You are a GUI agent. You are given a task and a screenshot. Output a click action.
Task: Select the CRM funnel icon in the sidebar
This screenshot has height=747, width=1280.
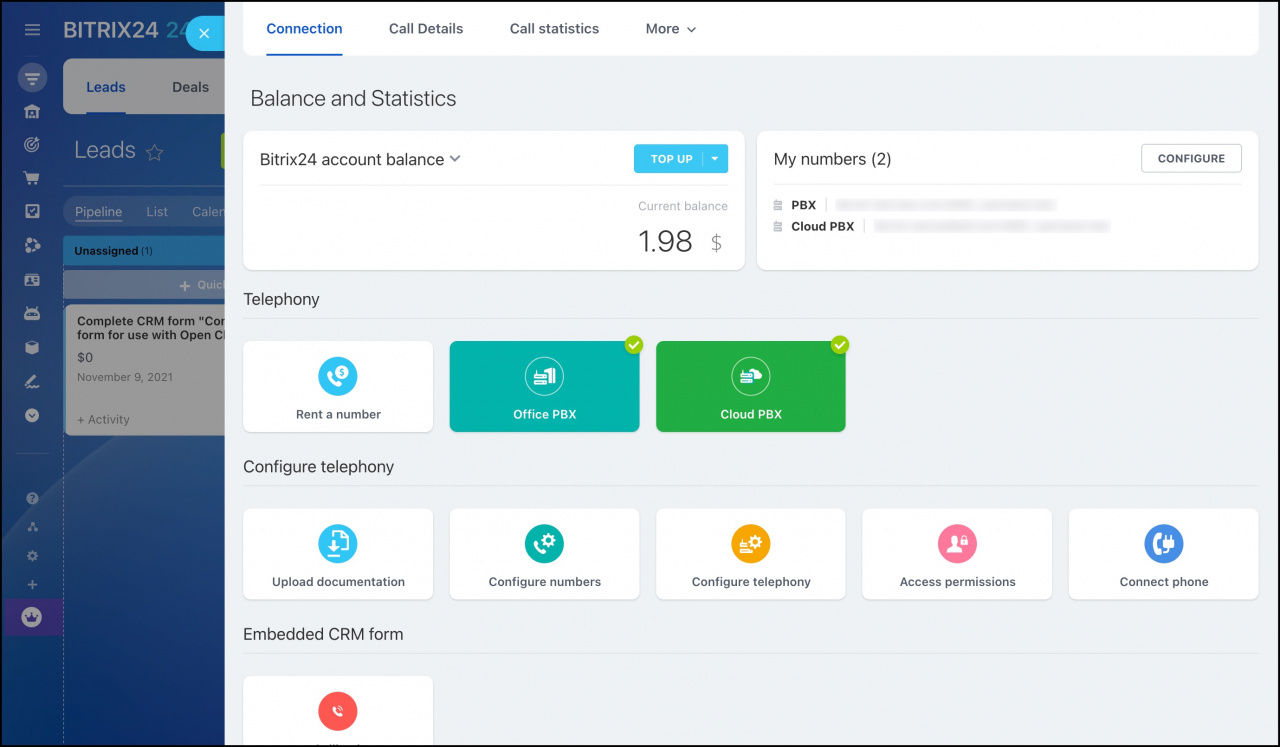tap(32, 78)
